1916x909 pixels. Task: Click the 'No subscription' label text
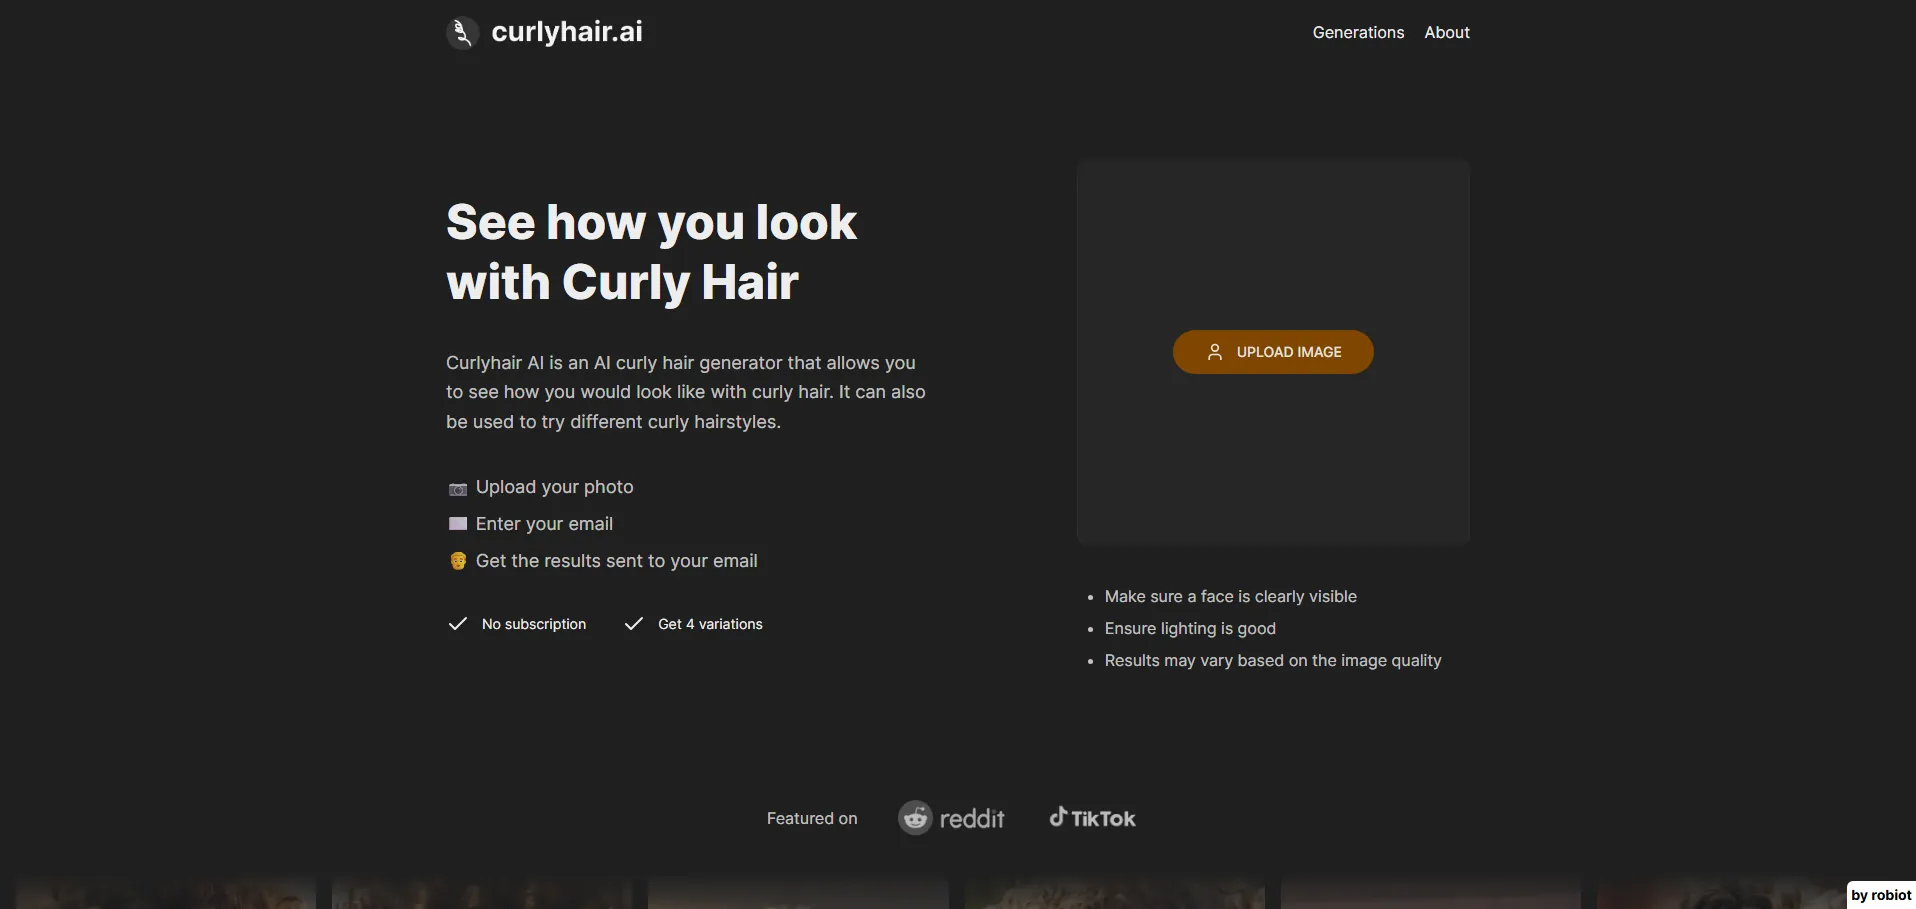click(x=534, y=624)
